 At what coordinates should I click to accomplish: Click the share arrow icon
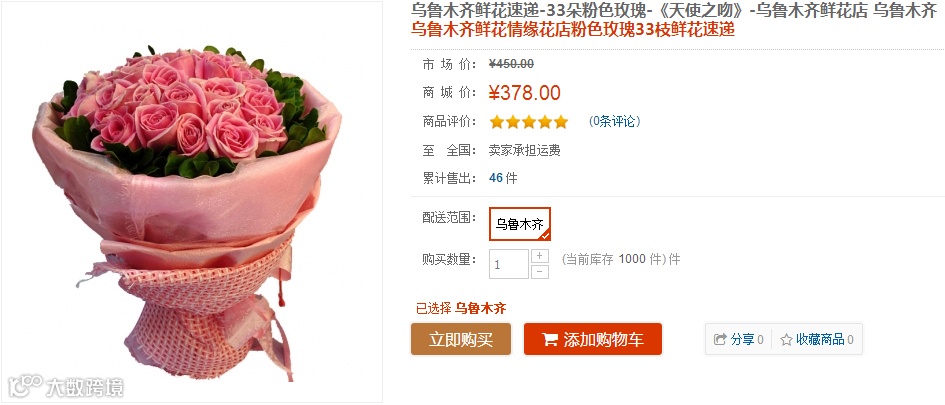720,339
